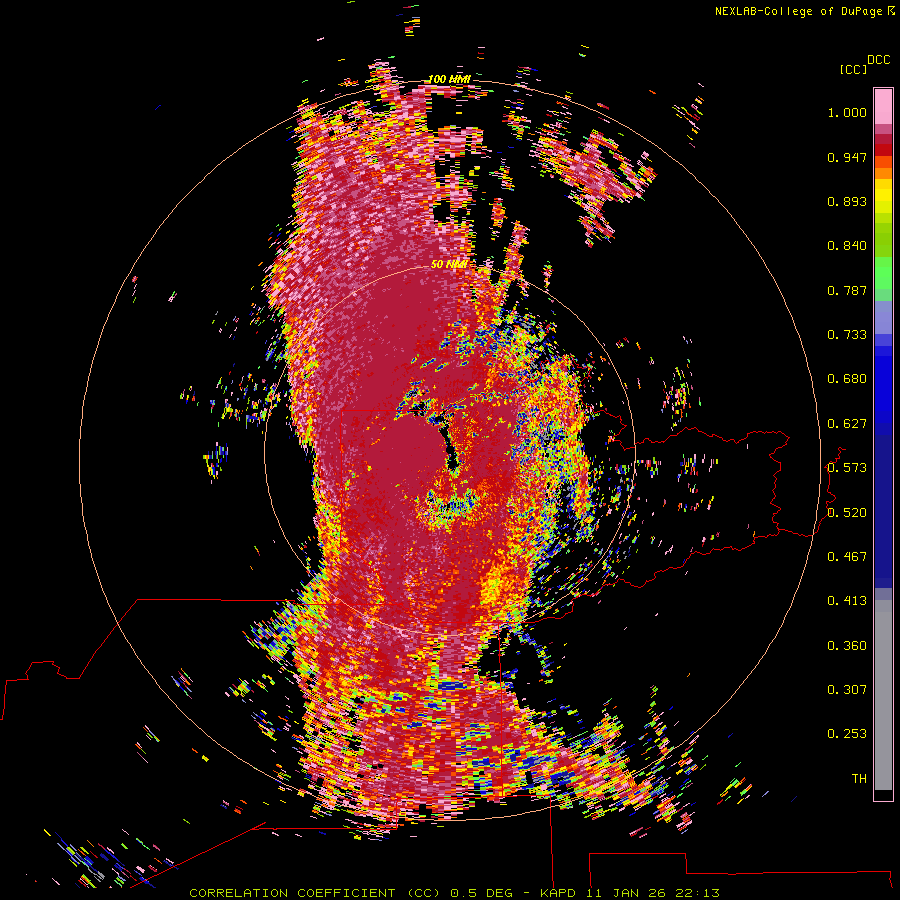Screen dimensions: 900x900
Task: Select the 0.733 legend value
Action: tap(847, 335)
